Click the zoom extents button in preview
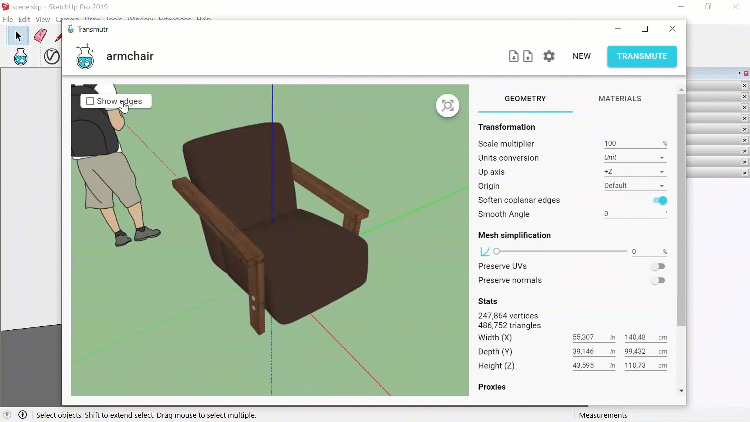 448,106
